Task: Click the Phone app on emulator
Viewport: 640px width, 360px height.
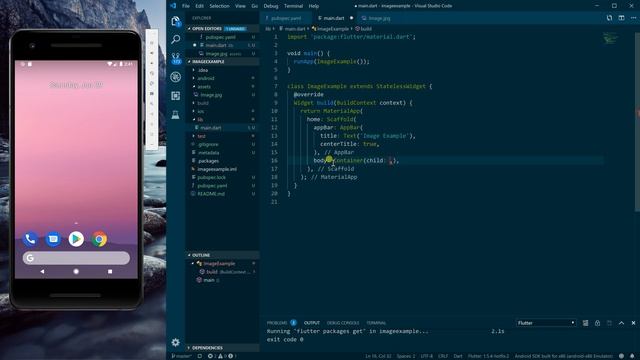Action: click(30, 239)
